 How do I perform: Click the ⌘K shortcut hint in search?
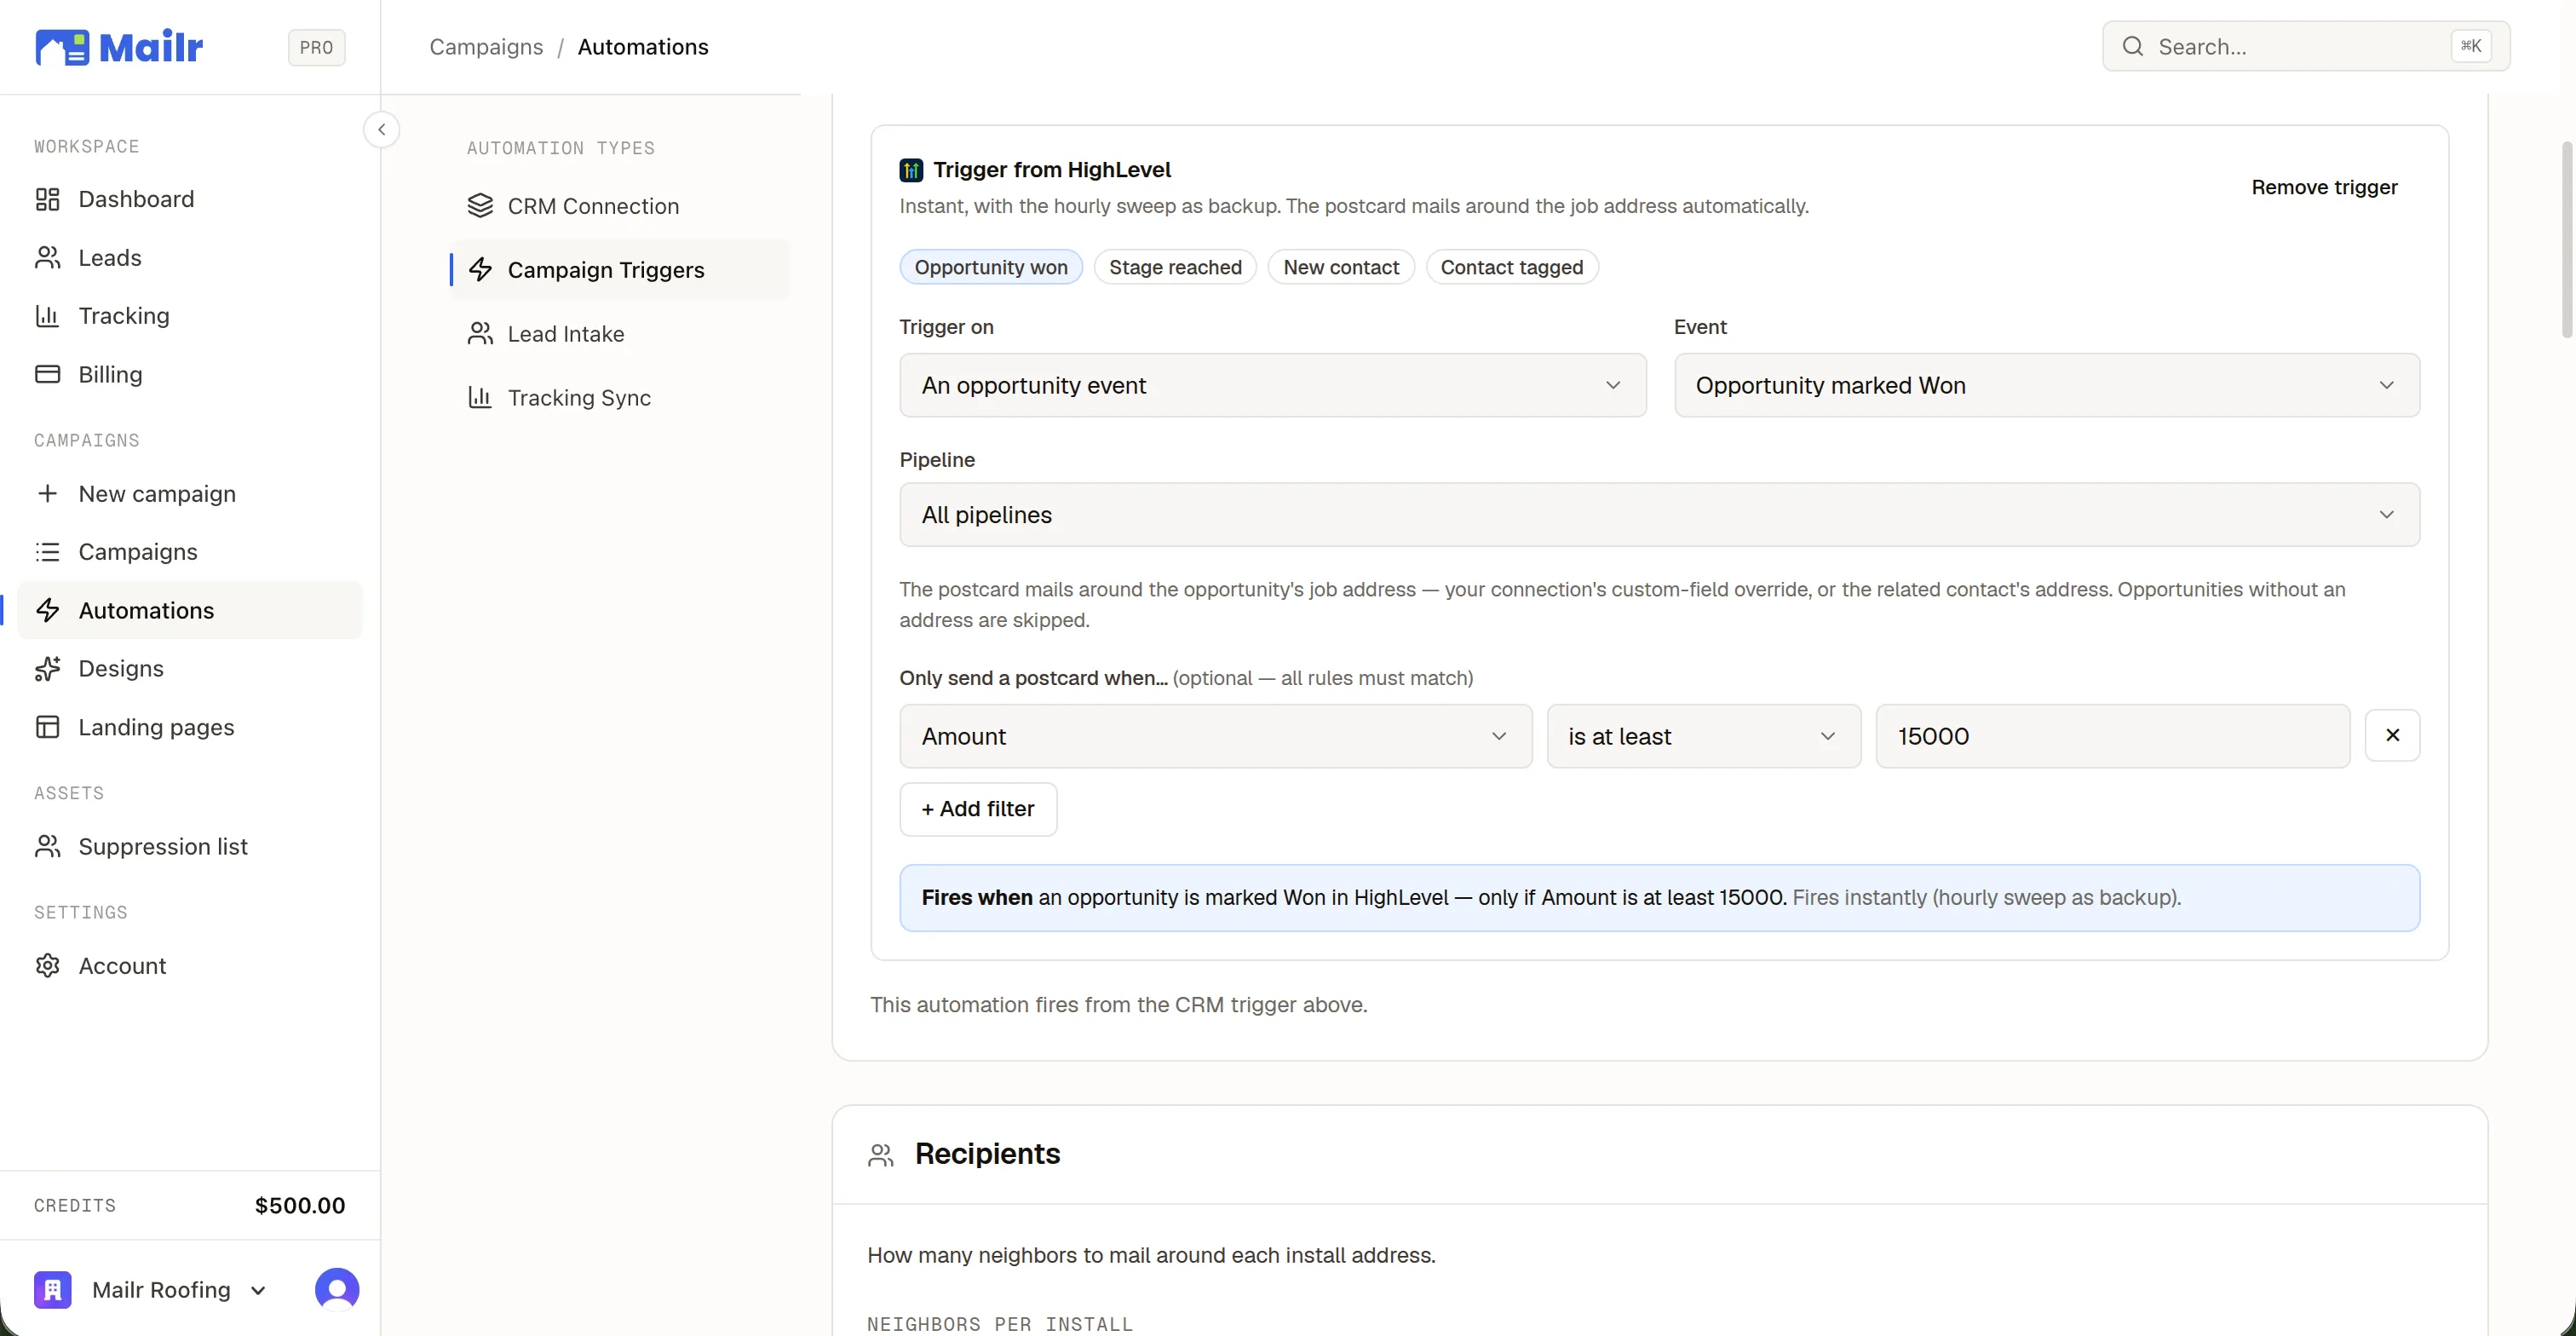pos(2470,46)
